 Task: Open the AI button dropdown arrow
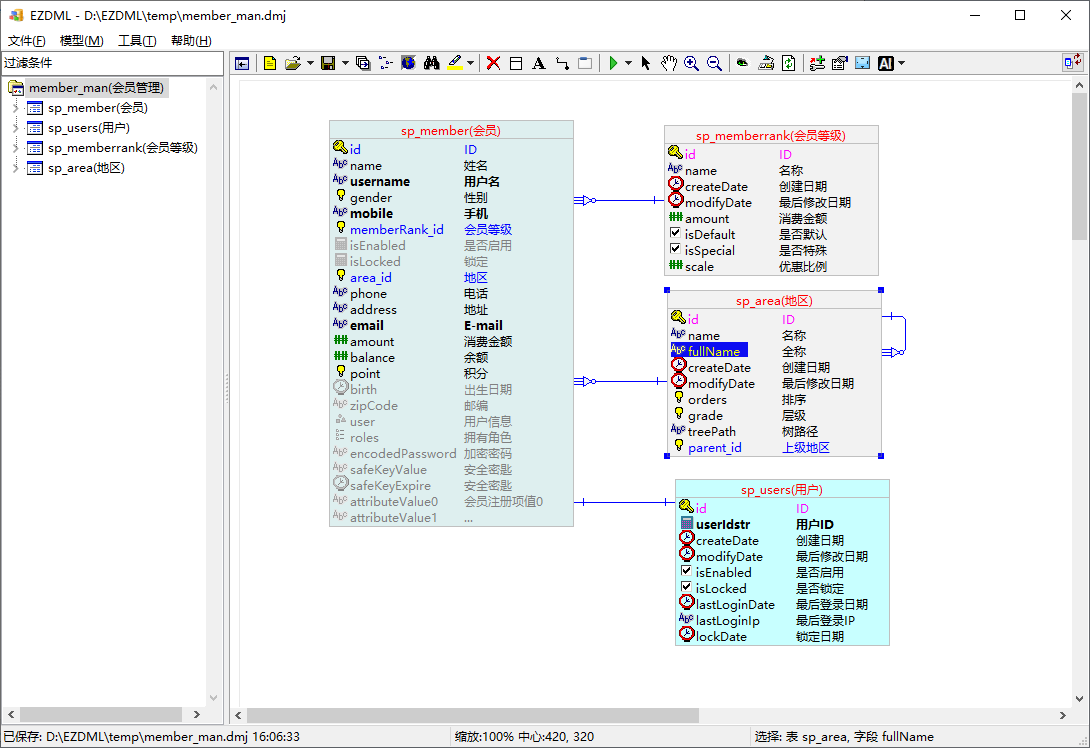(x=902, y=63)
